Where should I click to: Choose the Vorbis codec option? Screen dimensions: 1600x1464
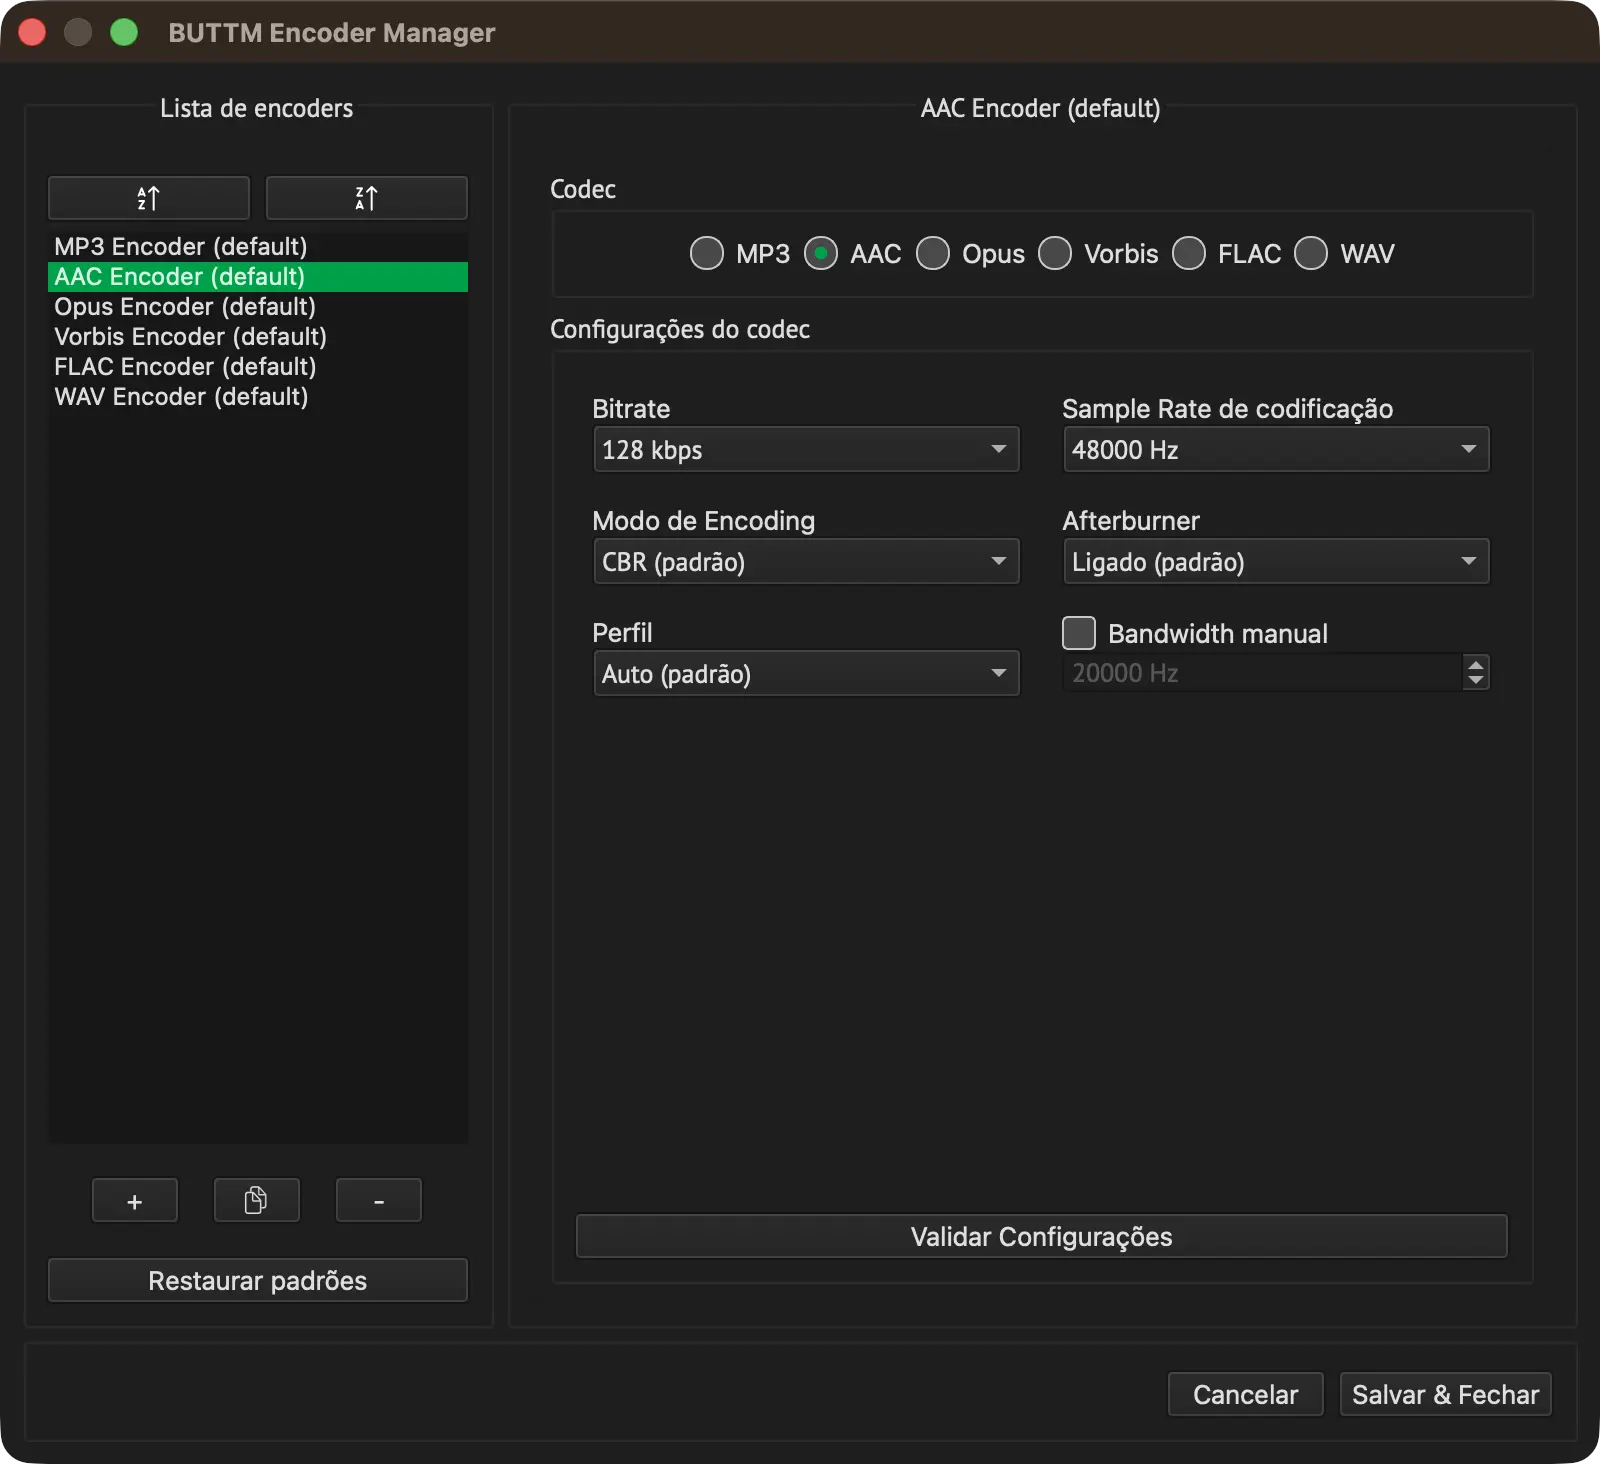coord(1055,253)
